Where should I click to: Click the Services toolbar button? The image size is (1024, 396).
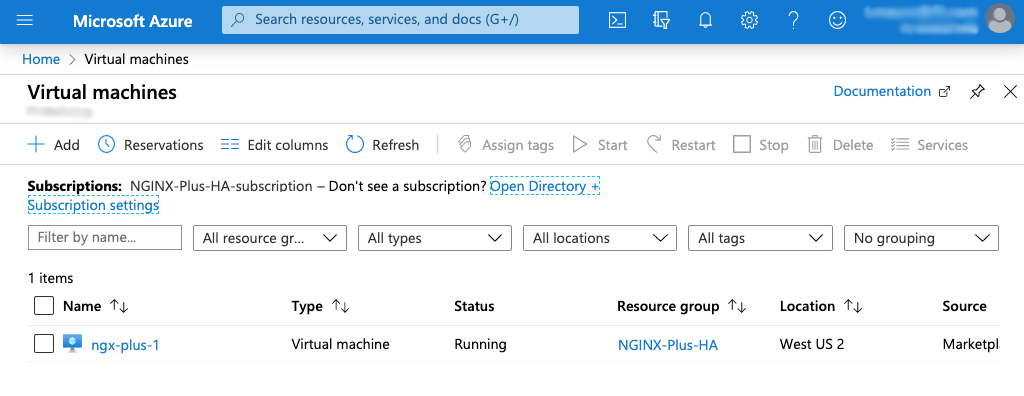(929, 144)
